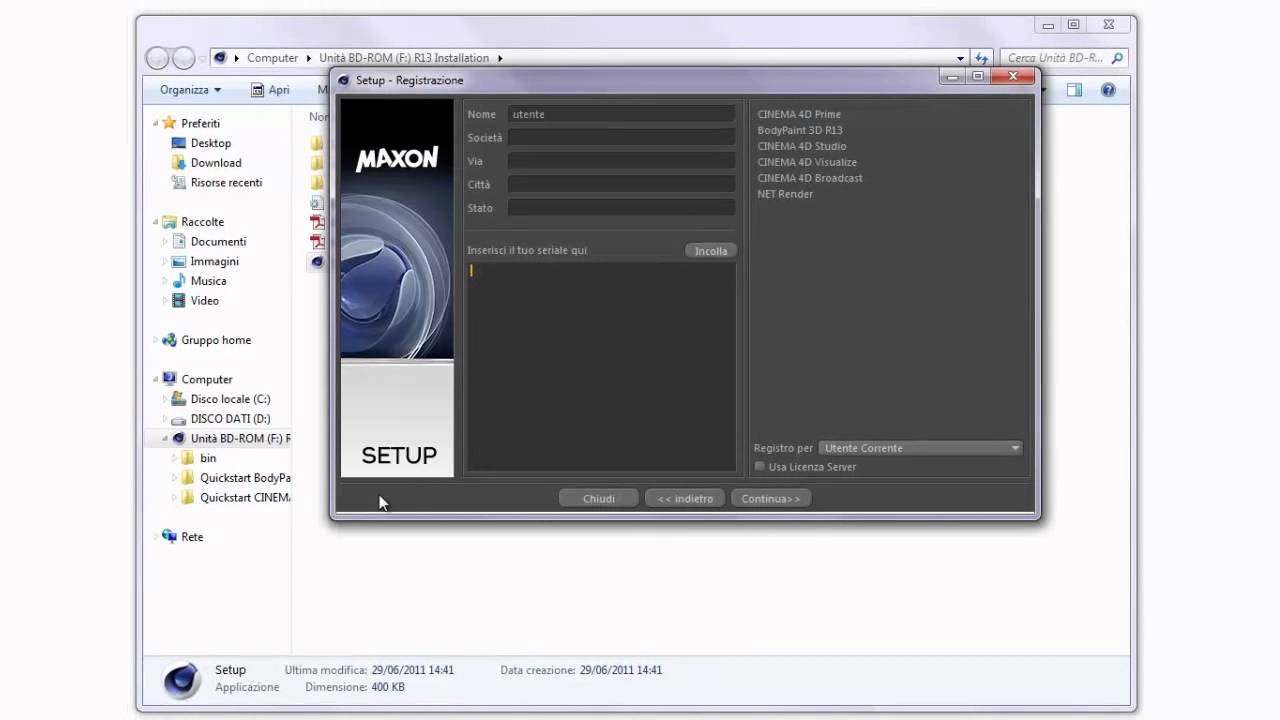Screen dimensions: 1280x720
Task: Collapse the Preferiti tree arrow
Action: [156, 123]
